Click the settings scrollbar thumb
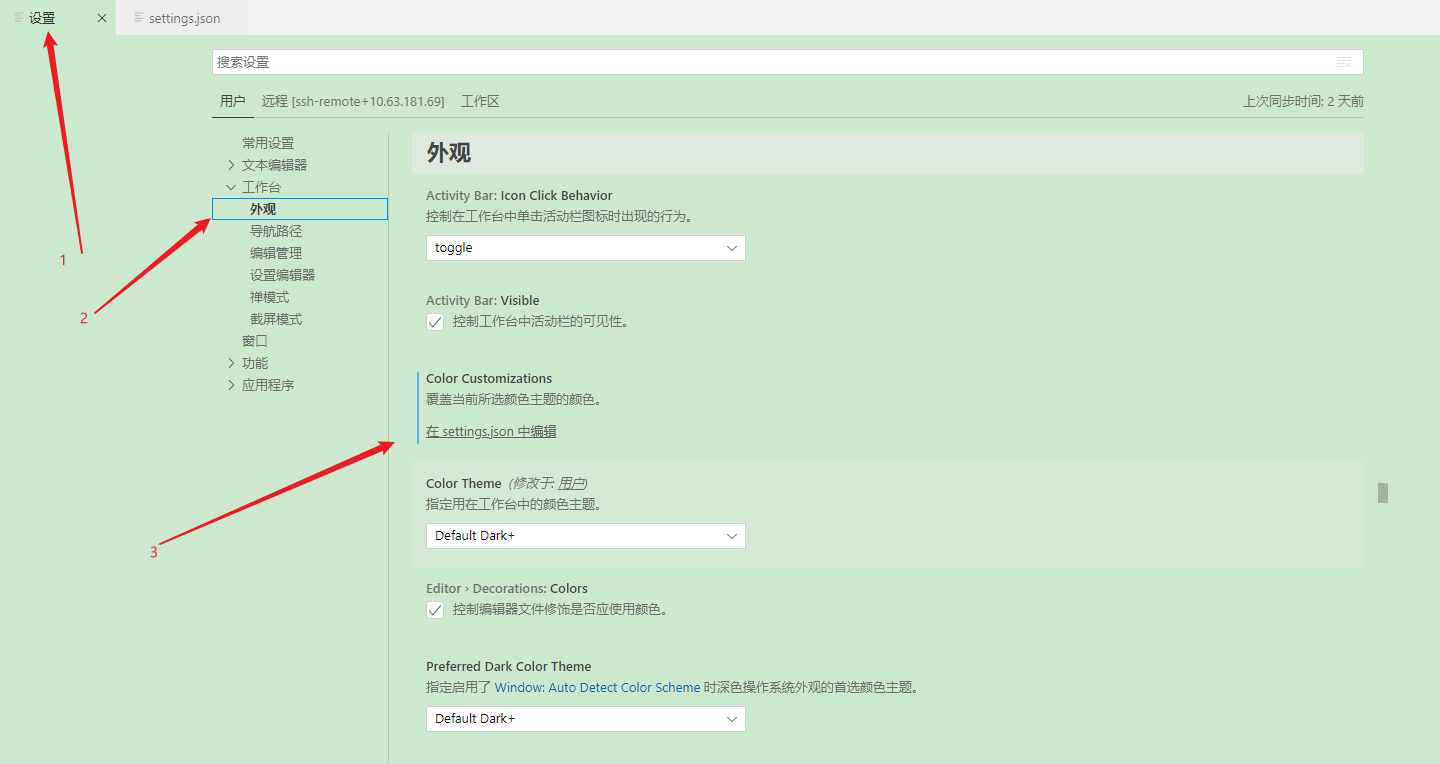The image size is (1440, 764). (1383, 493)
